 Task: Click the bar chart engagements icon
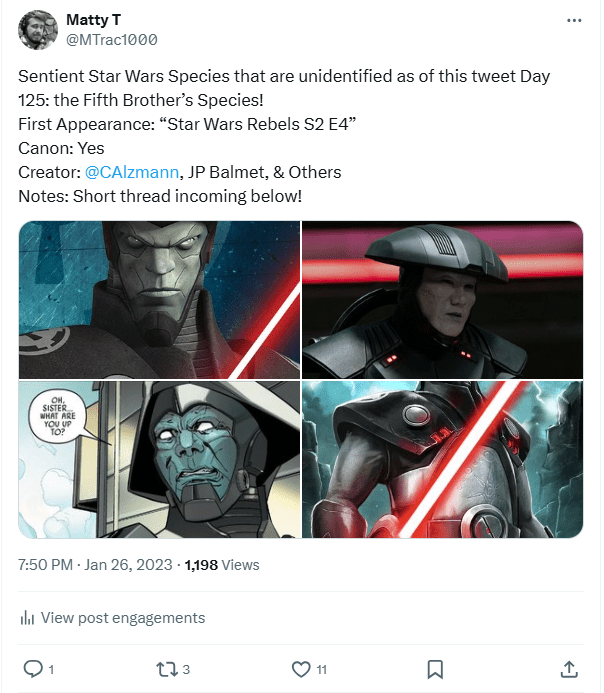pos(27,618)
